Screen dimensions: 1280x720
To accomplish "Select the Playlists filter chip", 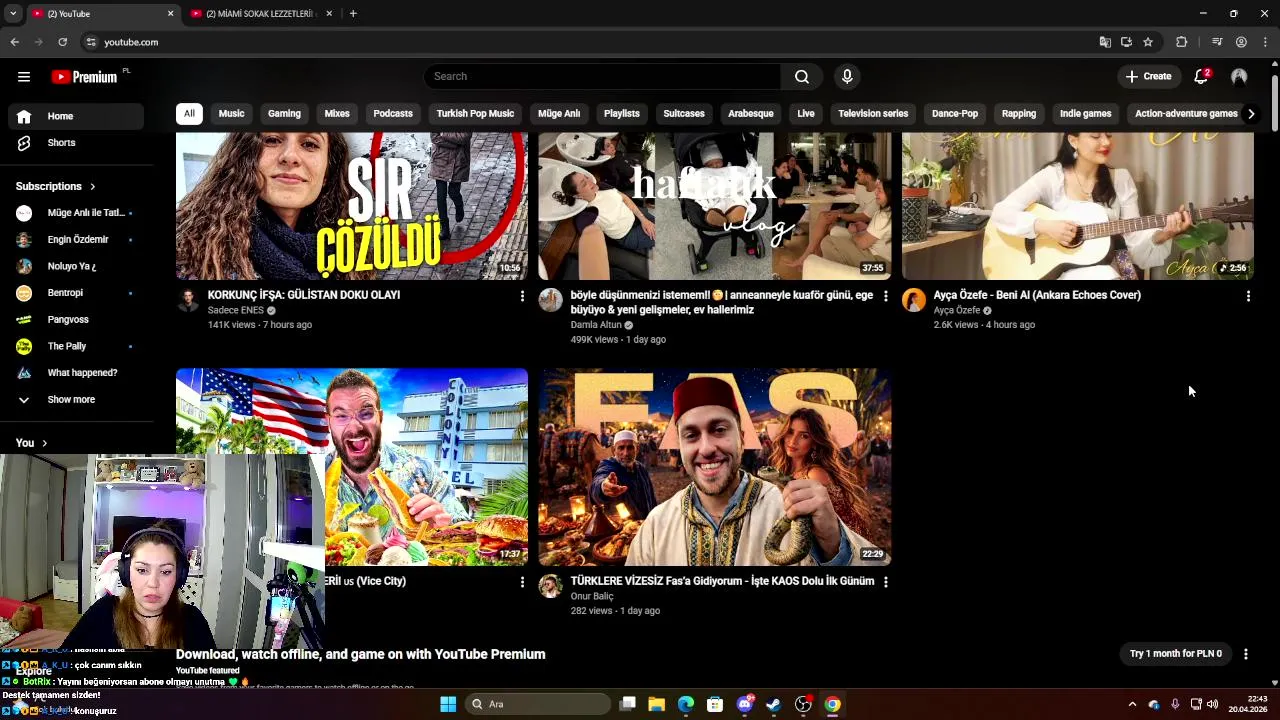I will pyautogui.click(x=621, y=114).
